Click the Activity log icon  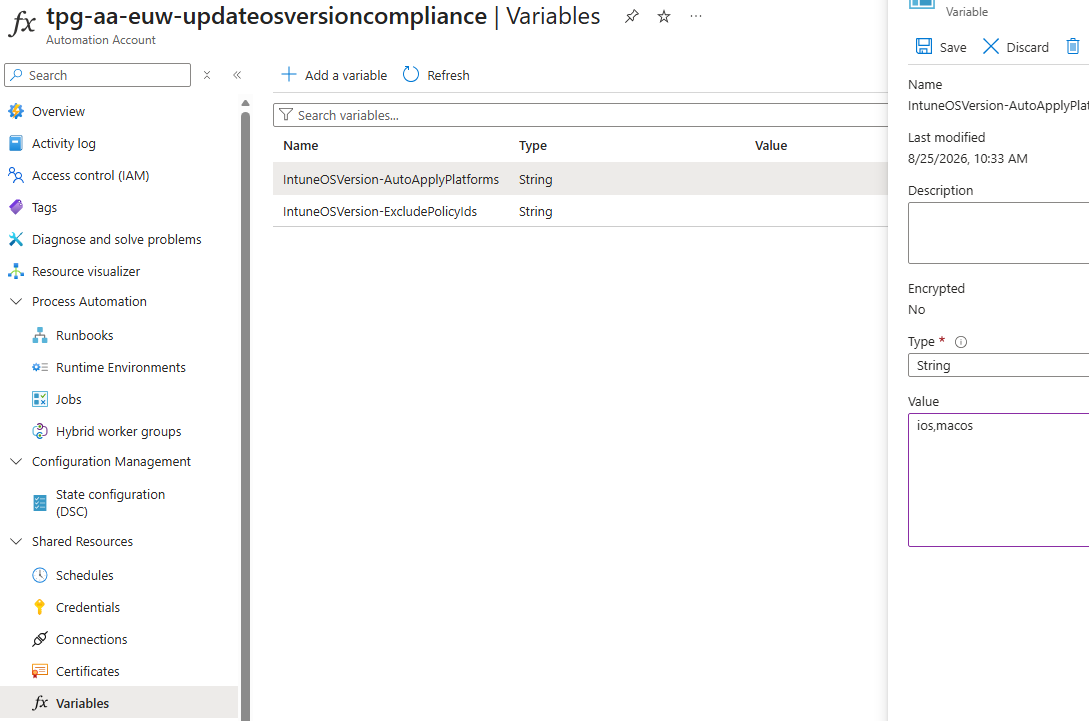(x=16, y=143)
